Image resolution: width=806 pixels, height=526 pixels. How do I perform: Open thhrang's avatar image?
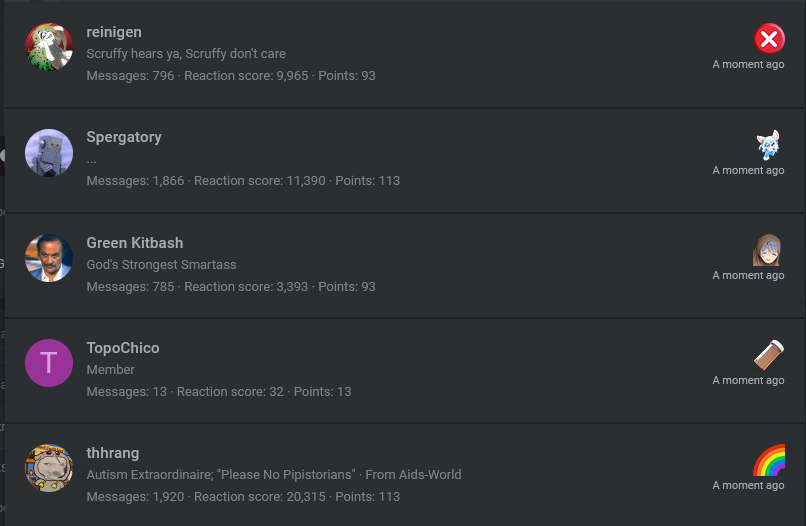(49, 468)
